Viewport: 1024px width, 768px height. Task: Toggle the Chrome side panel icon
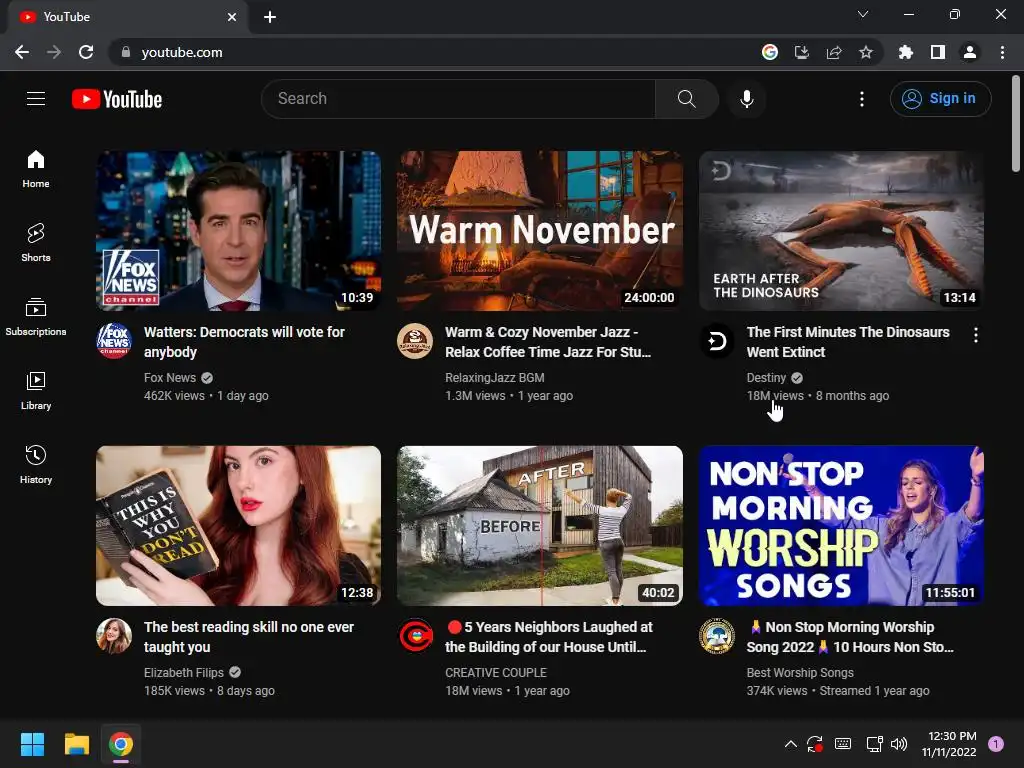tap(938, 52)
